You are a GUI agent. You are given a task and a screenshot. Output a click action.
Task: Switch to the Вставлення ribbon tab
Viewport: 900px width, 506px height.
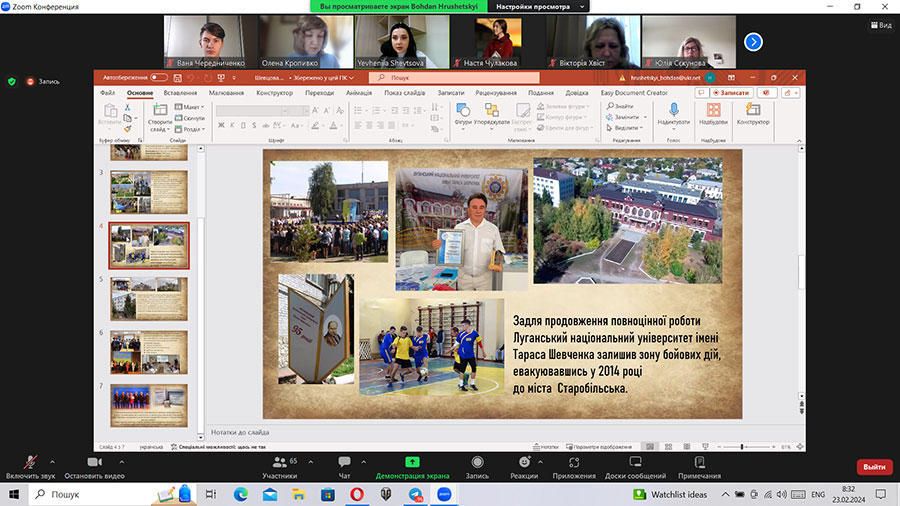(x=180, y=92)
